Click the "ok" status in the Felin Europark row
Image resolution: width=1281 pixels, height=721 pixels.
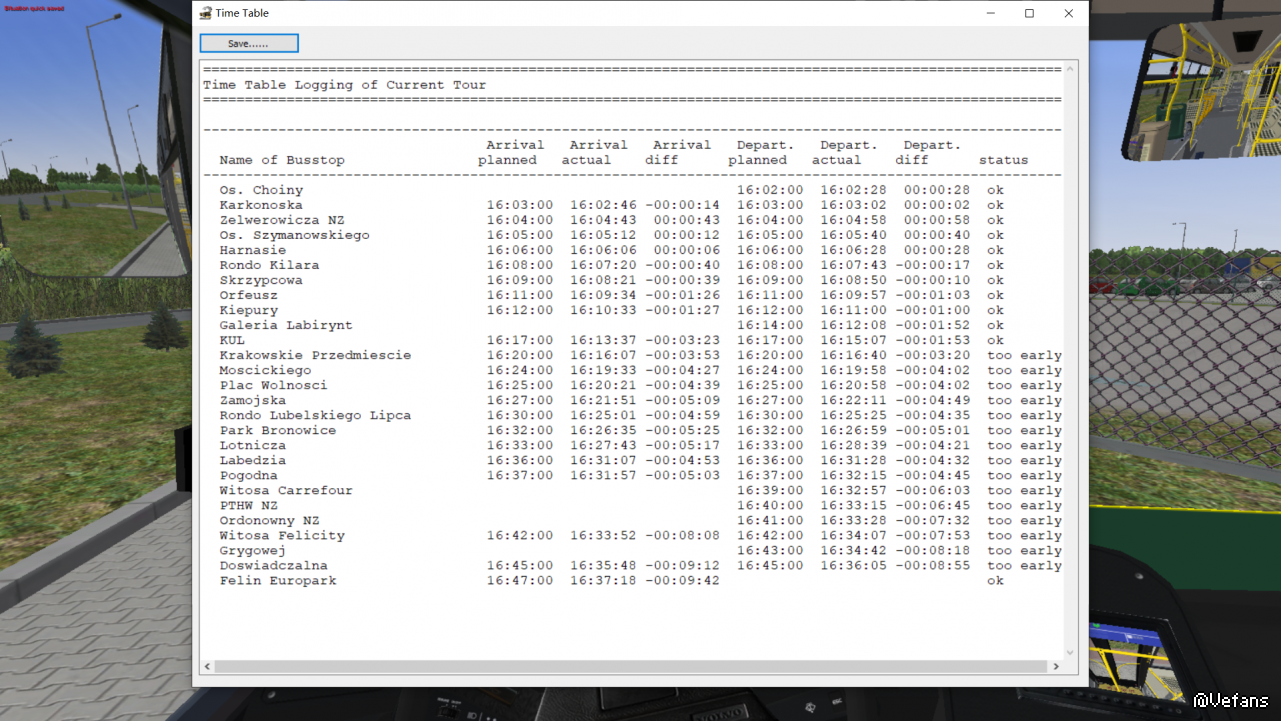[x=995, y=580]
